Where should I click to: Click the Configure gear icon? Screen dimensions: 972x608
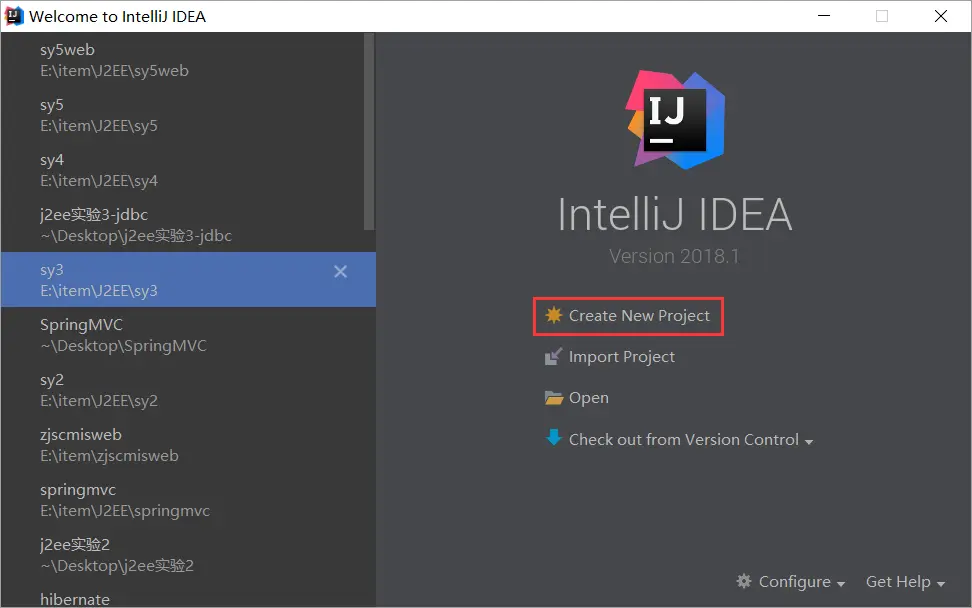744,581
